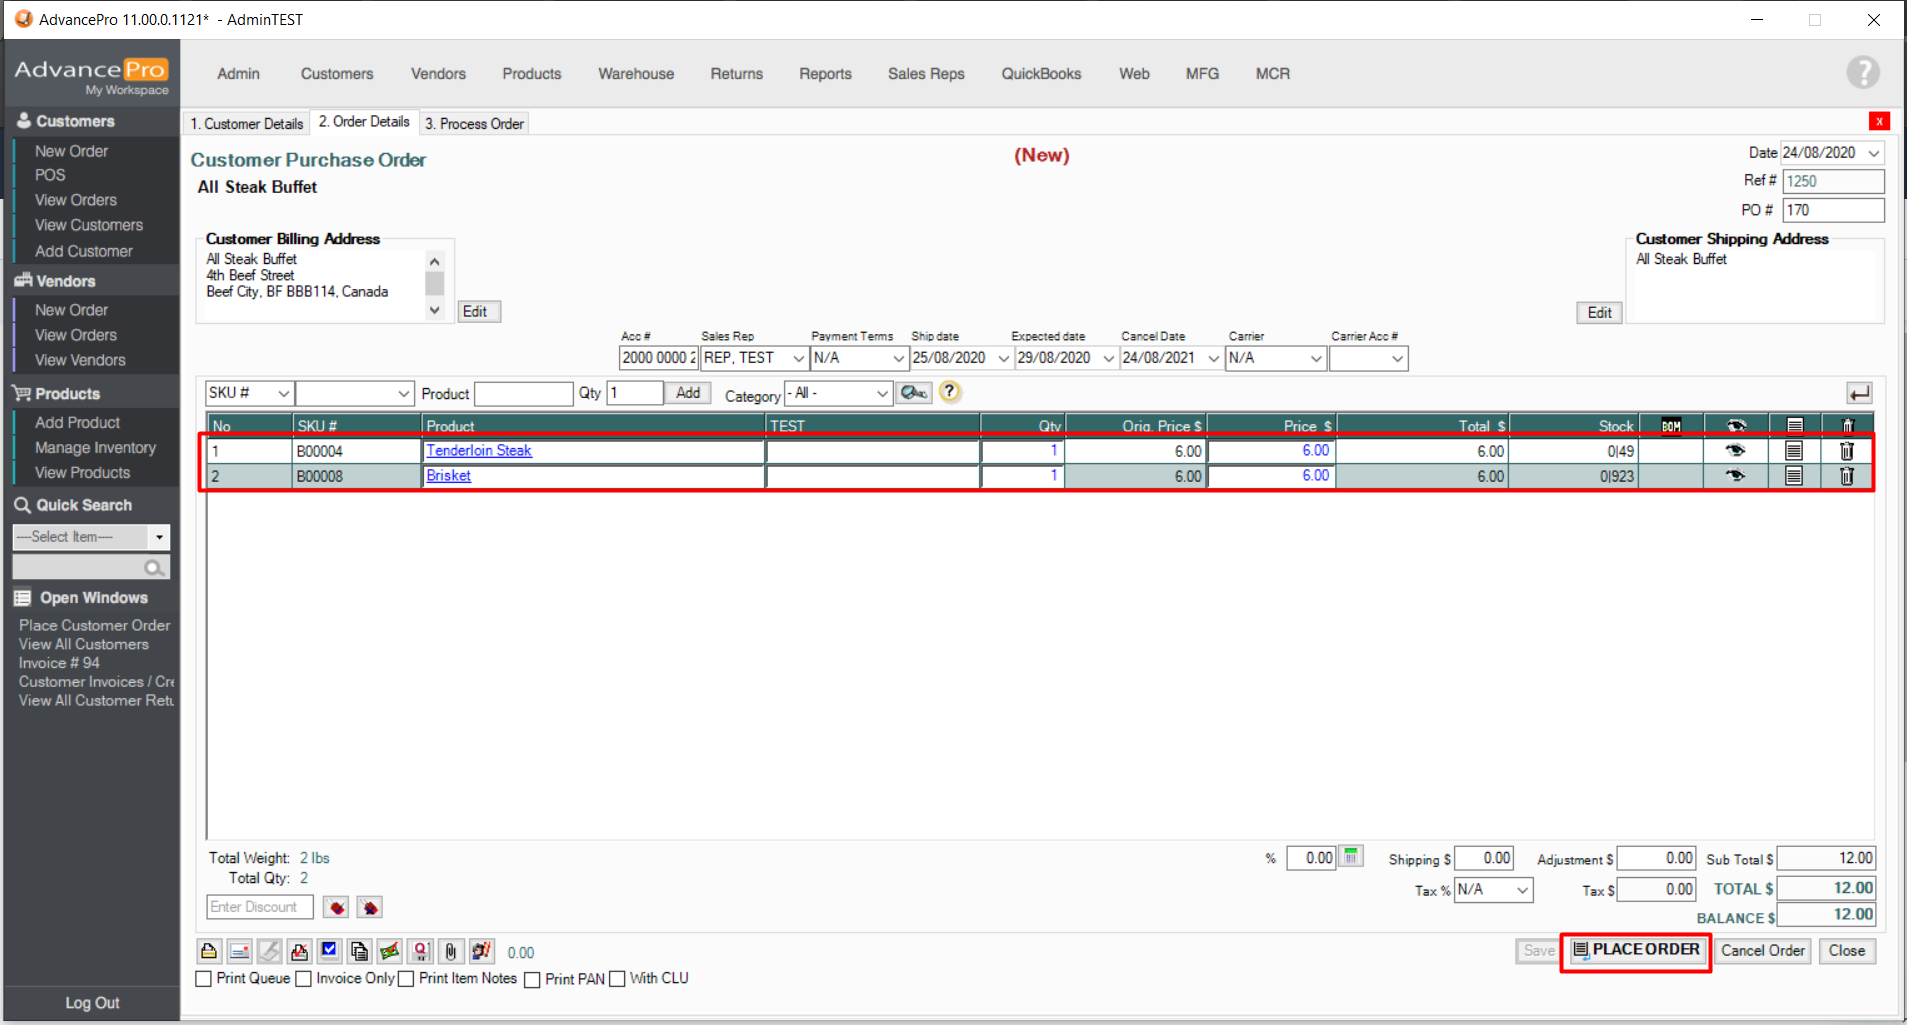
Task: Click the Enter Discount input field
Action: (259, 907)
